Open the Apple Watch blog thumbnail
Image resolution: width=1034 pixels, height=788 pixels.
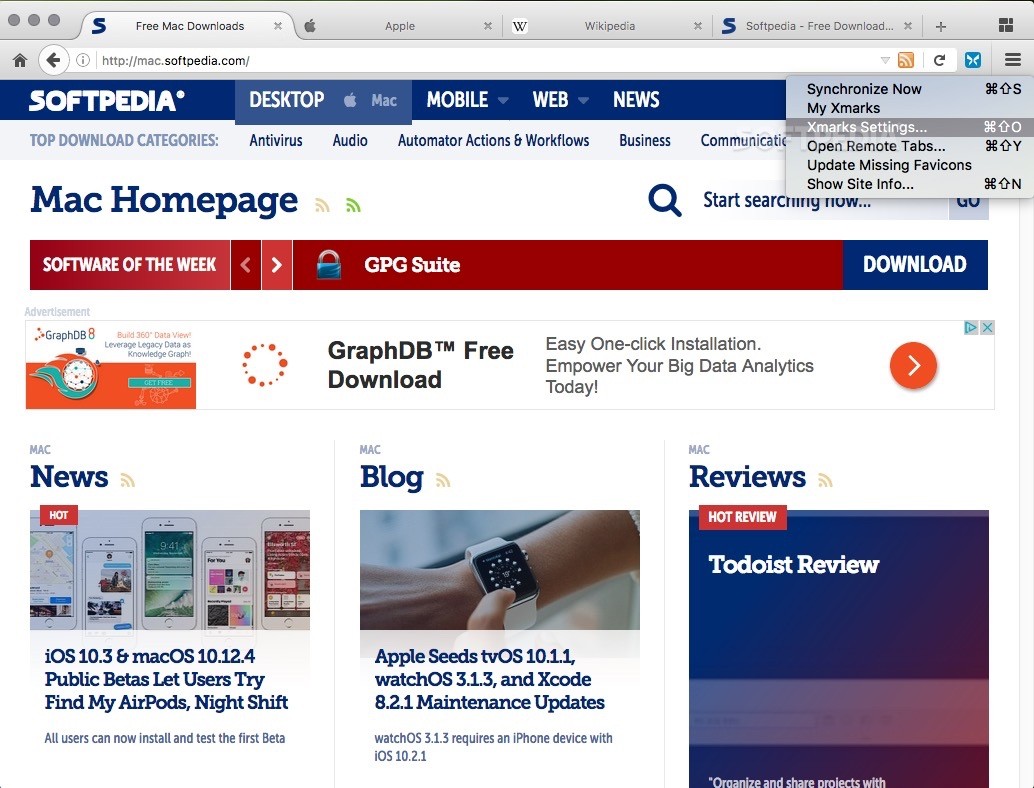500,570
